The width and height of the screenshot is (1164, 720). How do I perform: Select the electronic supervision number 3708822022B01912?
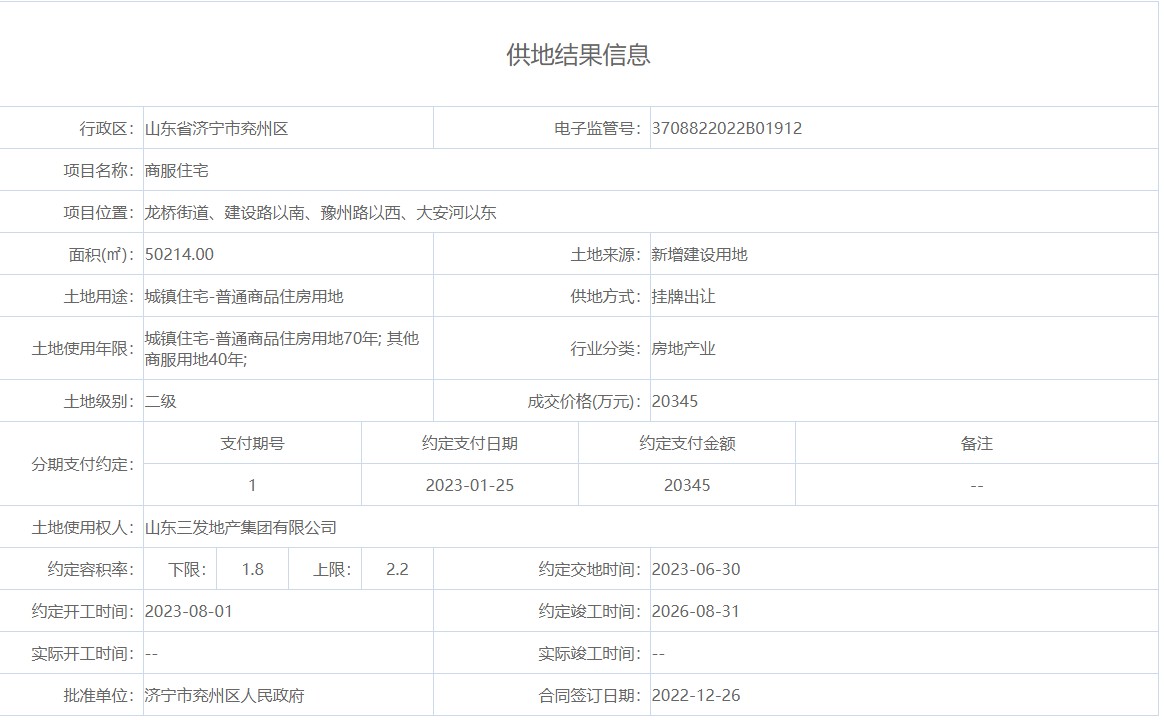click(x=726, y=129)
